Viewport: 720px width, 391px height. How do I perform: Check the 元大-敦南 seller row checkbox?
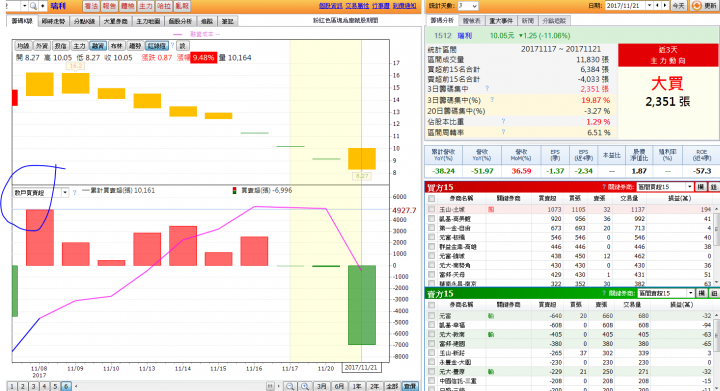(x=432, y=335)
